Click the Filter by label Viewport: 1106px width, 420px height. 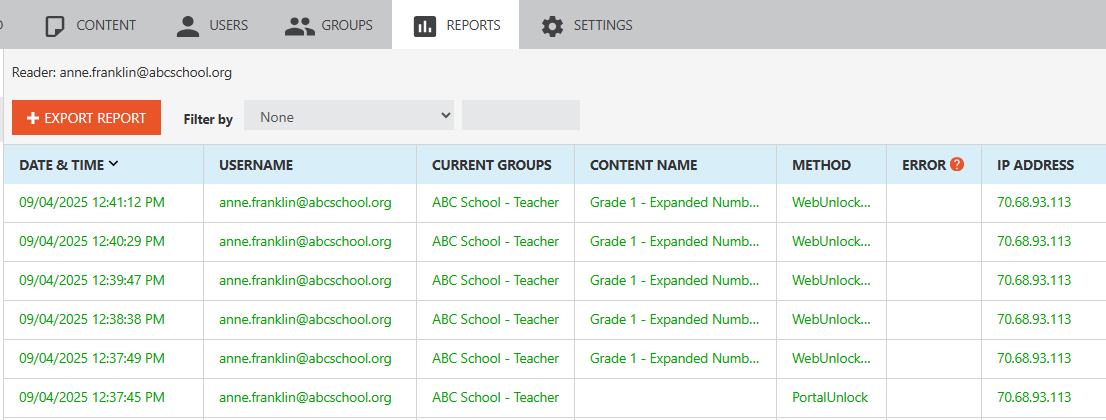(x=208, y=119)
